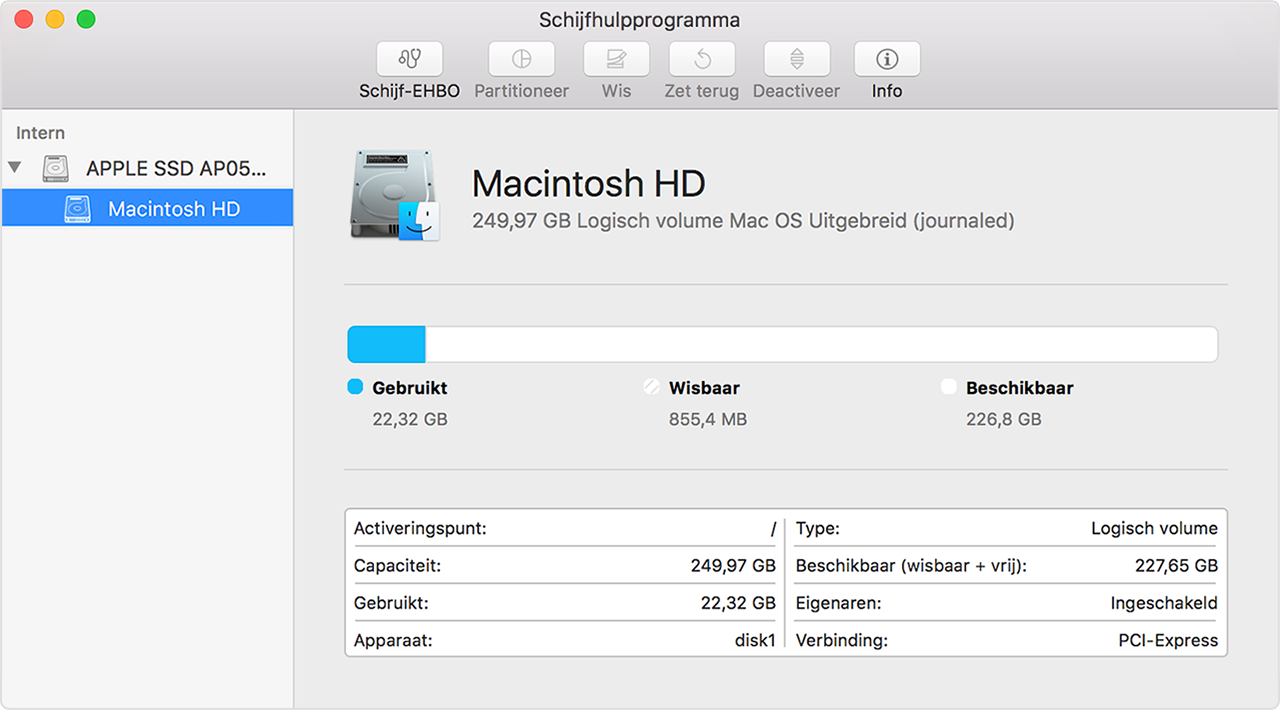The width and height of the screenshot is (1280, 710).
Task: Click the 'disk1' device value
Action: point(755,640)
